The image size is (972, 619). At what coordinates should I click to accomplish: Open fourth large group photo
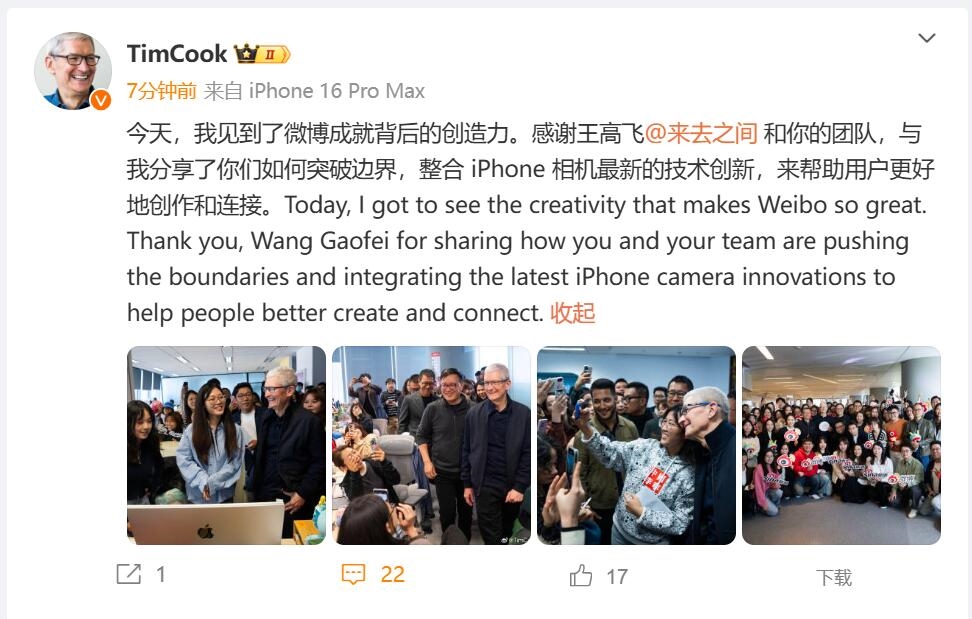click(842, 446)
